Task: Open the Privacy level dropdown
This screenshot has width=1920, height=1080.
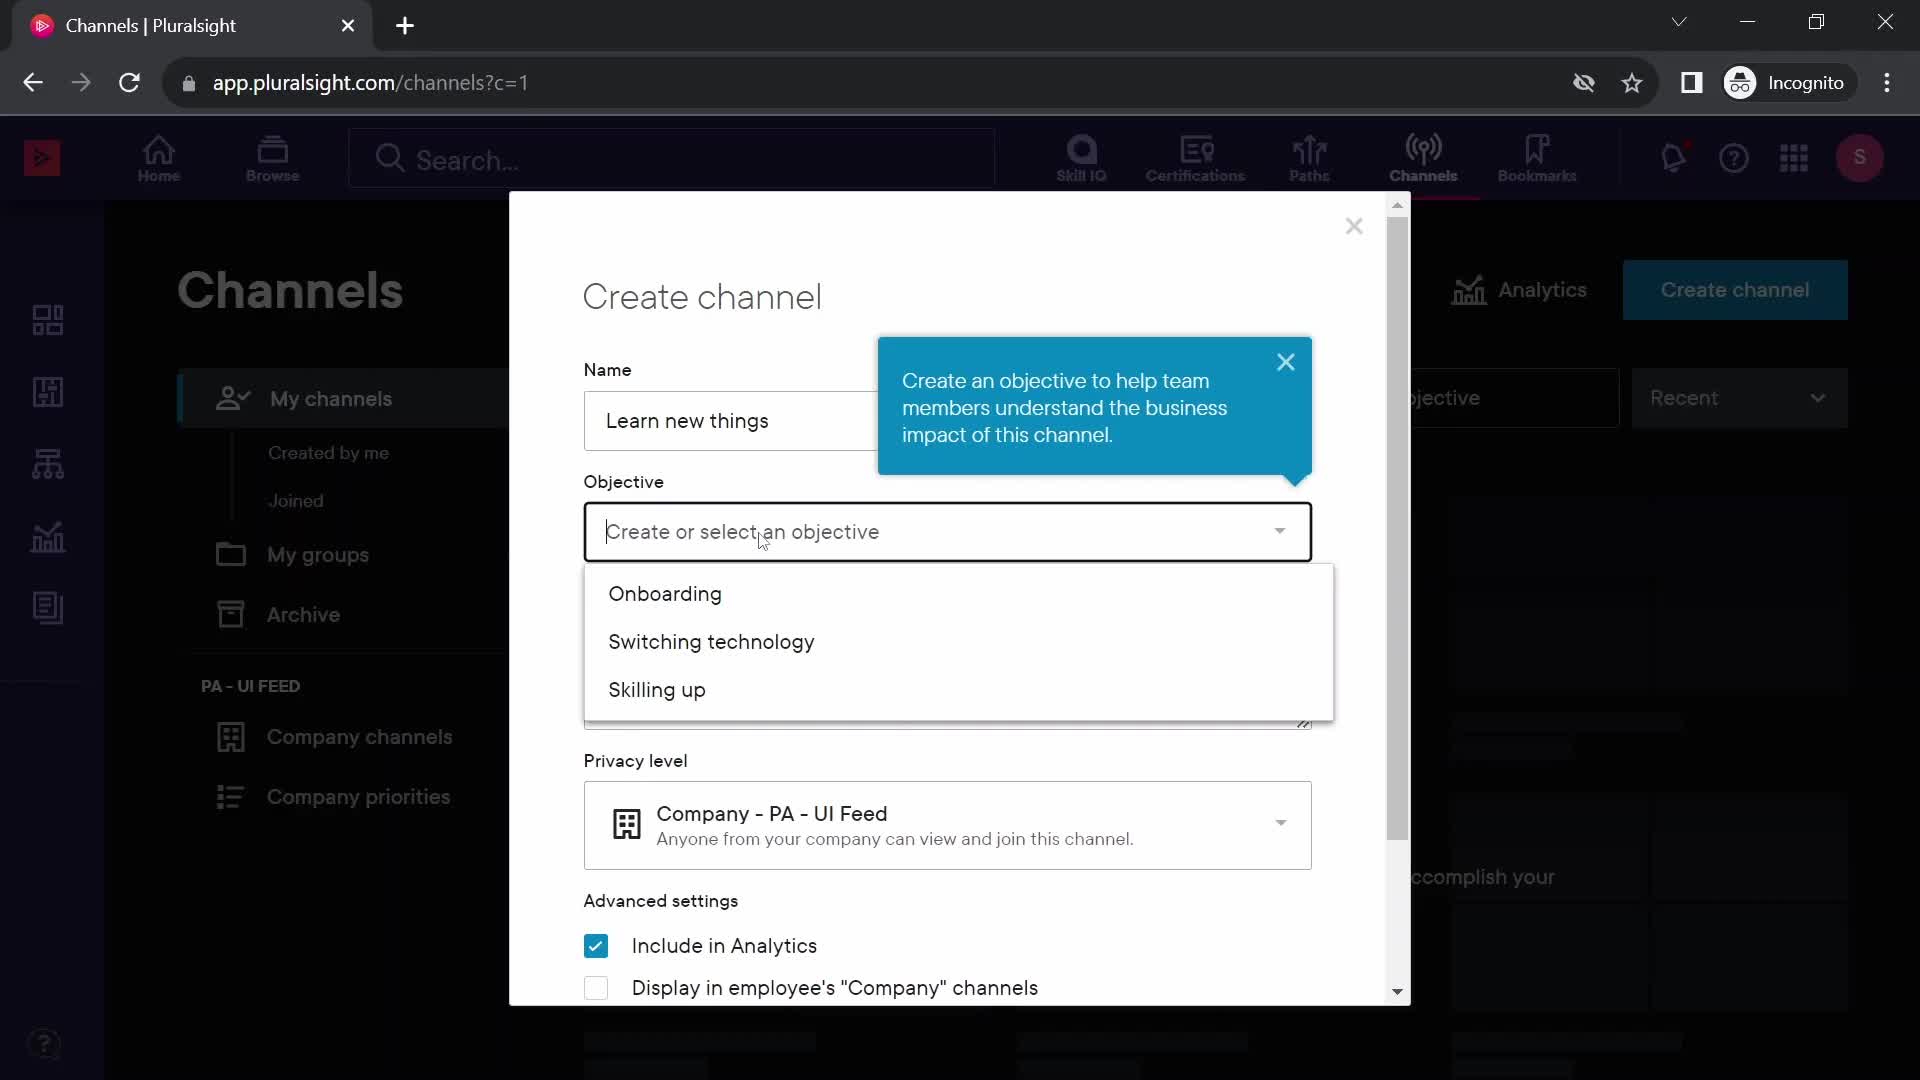Action: [x=947, y=825]
